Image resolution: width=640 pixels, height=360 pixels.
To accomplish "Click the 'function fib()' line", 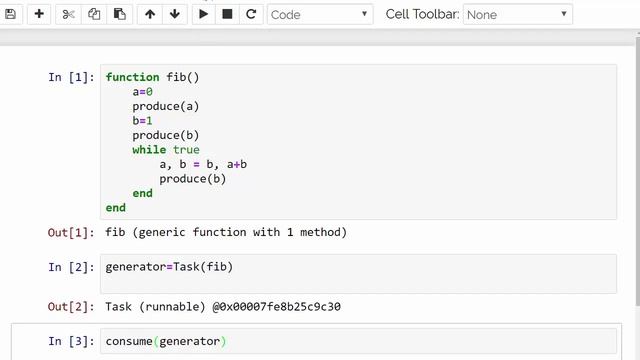I will coord(152,77).
